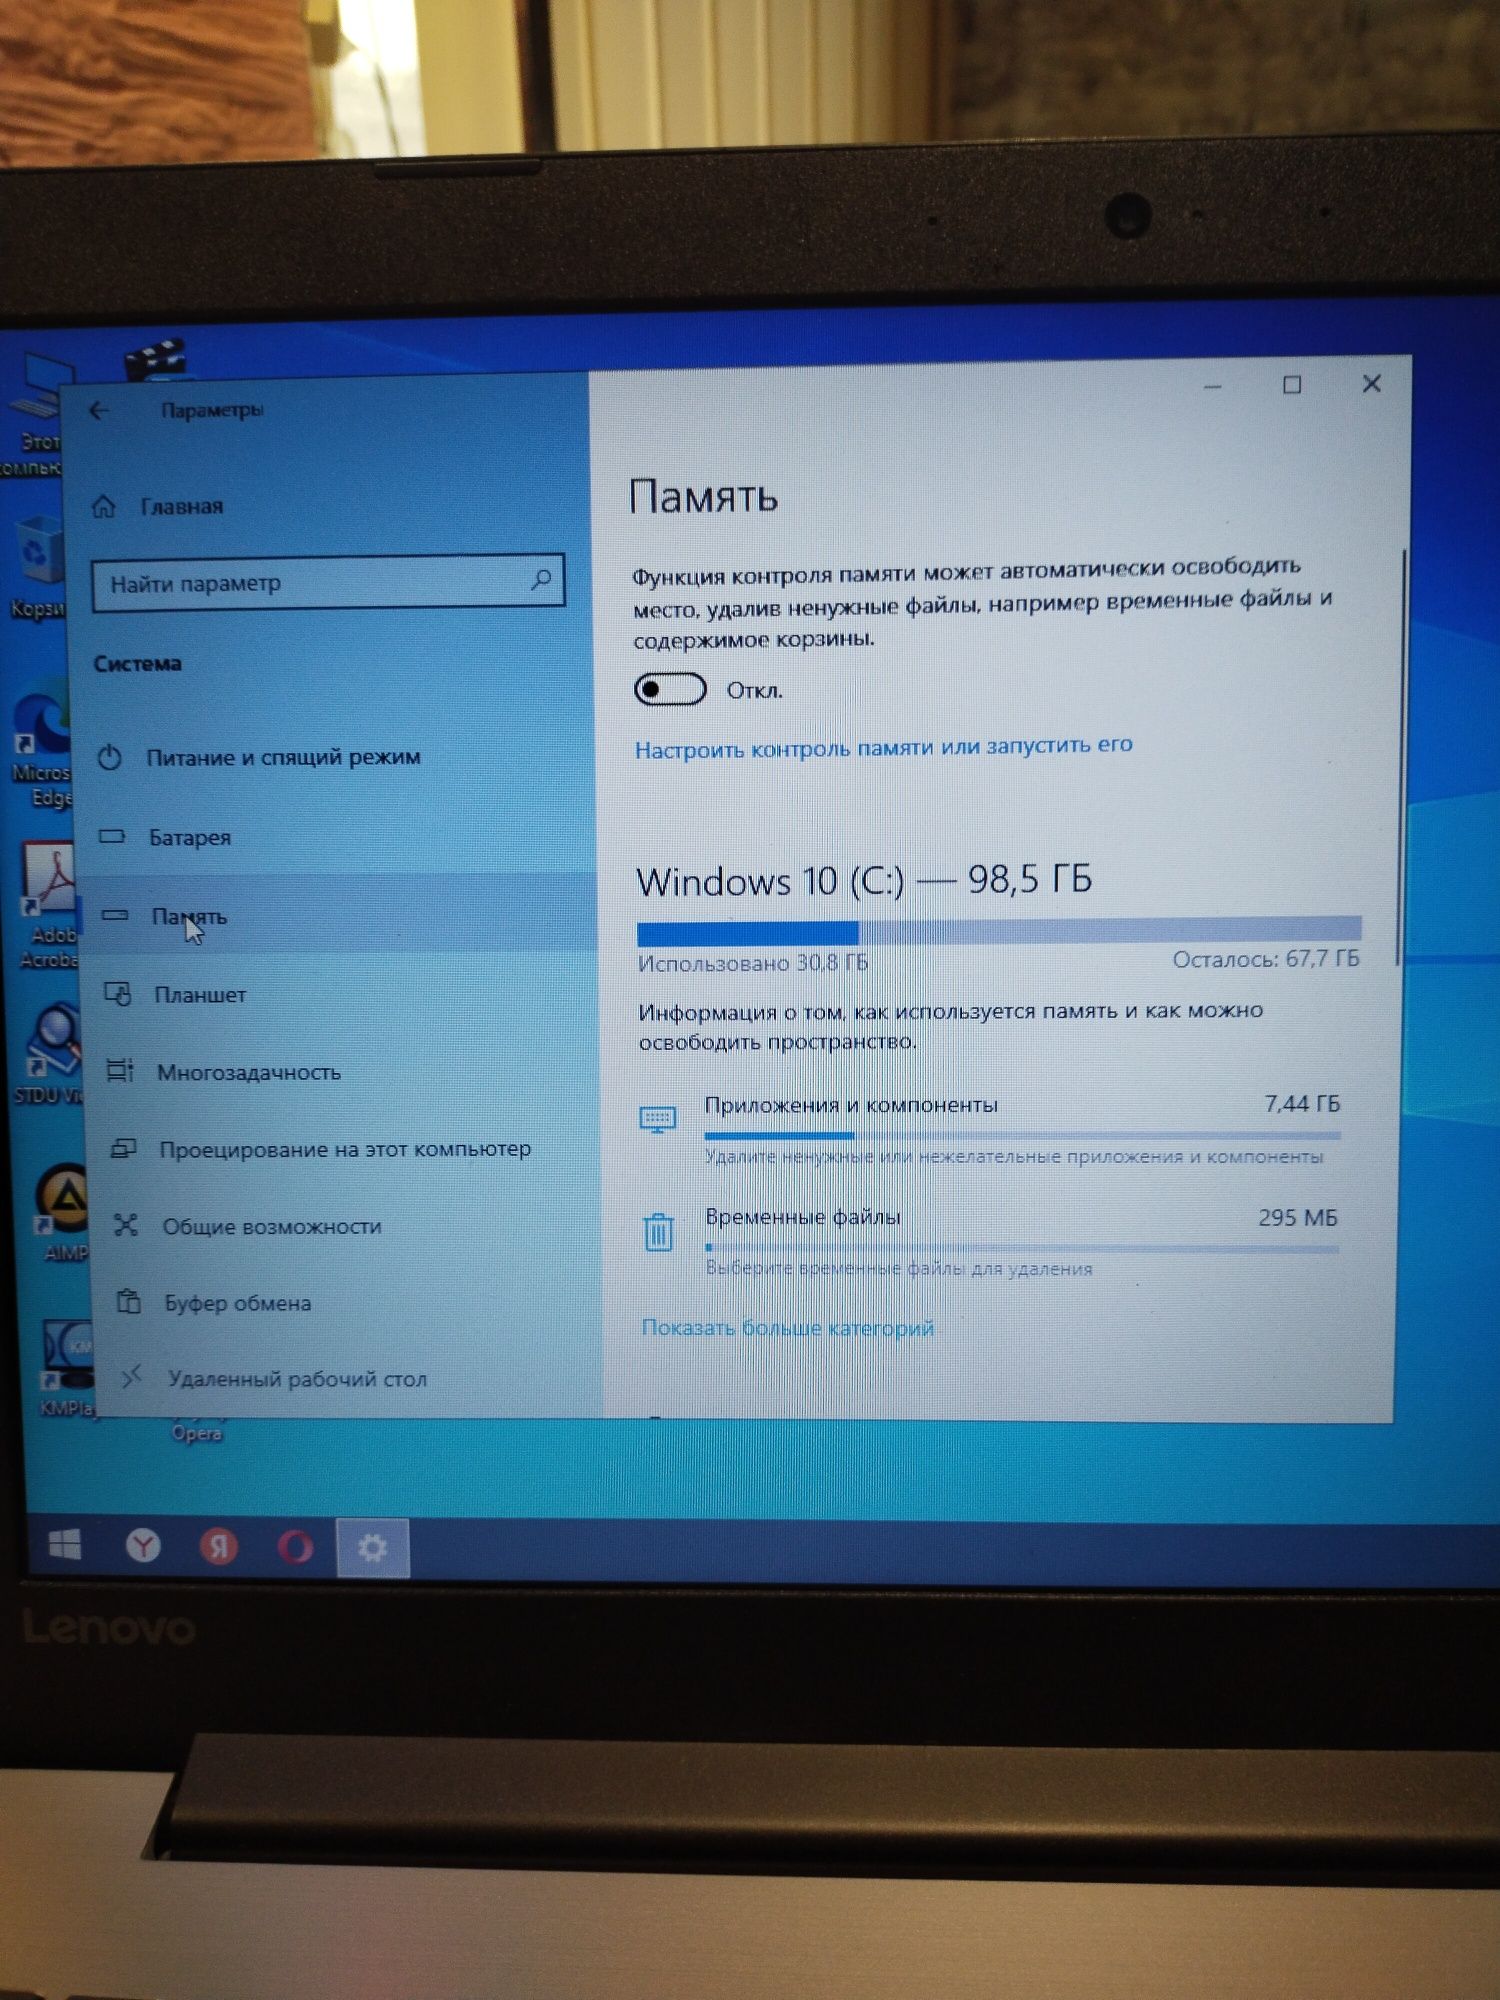This screenshot has height=2000, width=1500.
Task: Toggle the storage sense switch Откл.
Action: coord(670,690)
